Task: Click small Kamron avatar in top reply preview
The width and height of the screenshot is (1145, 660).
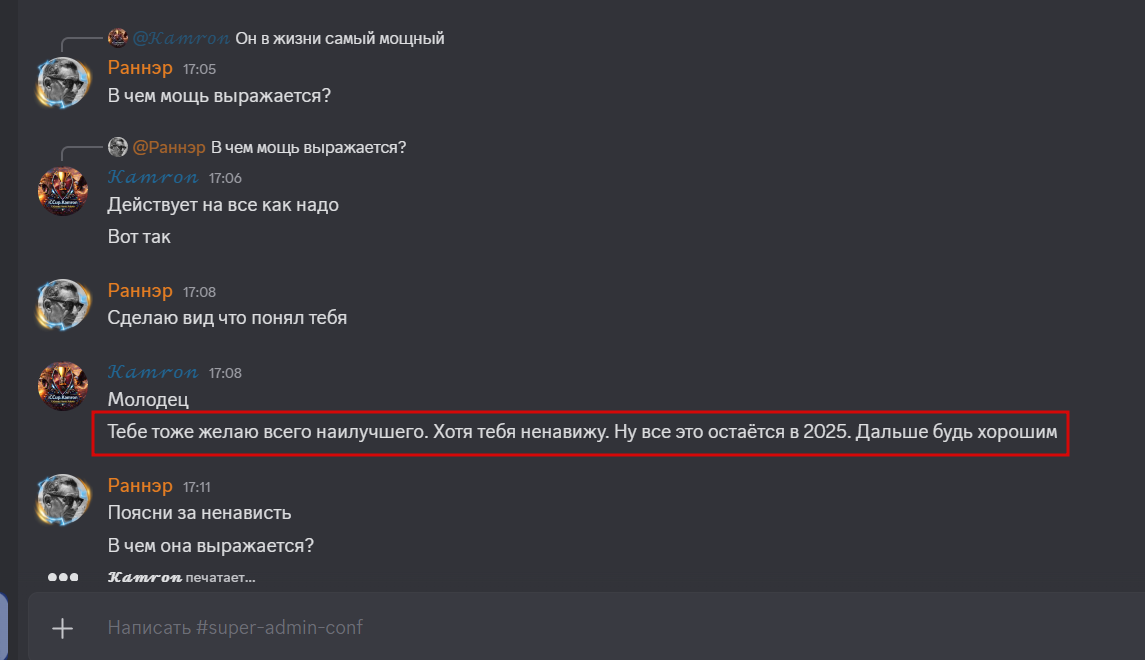Action: click(118, 38)
